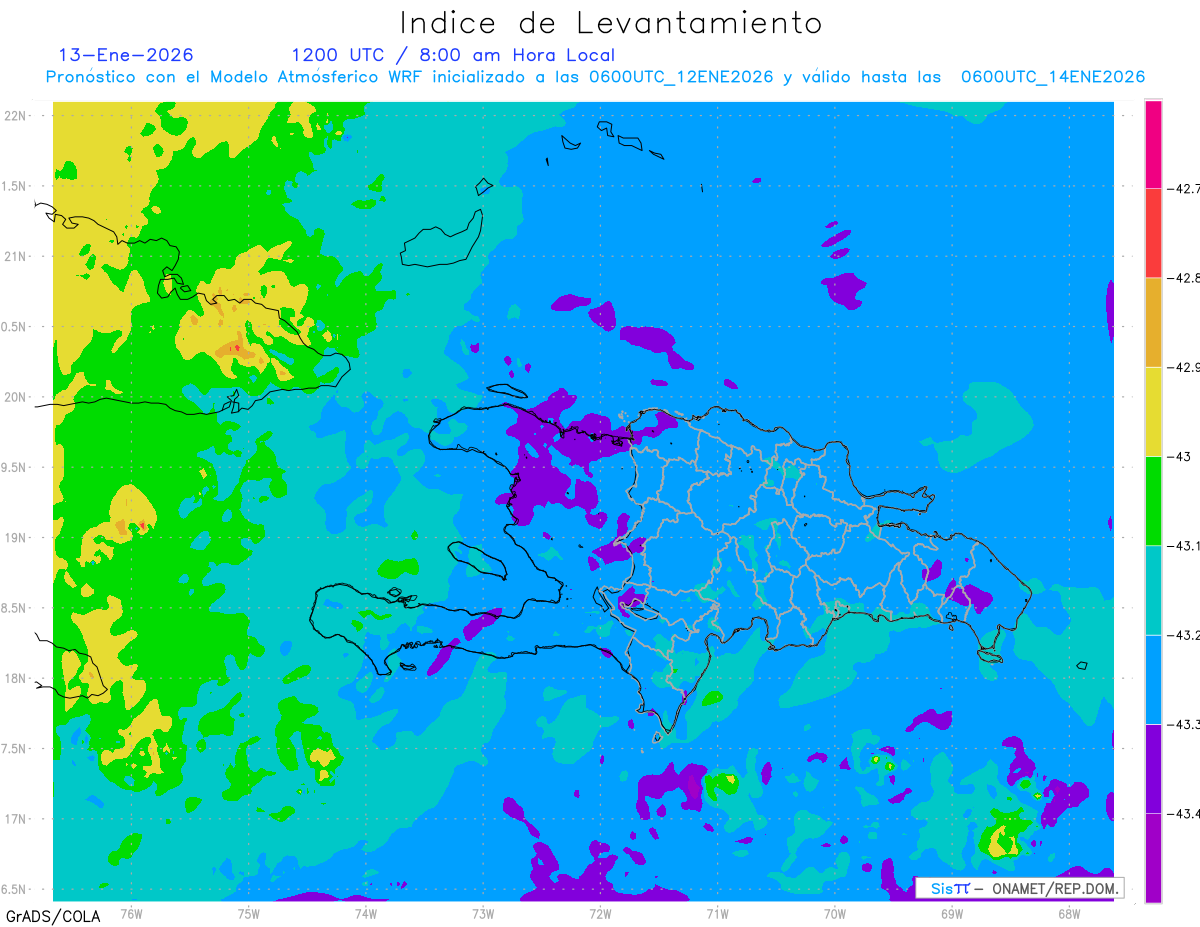Click the '70W' longitude label
Viewport: 1200px width, 927px height.
(x=835, y=913)
